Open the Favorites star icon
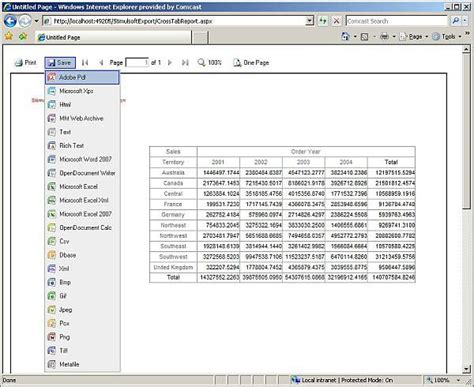The image size is (474, 387). coord(9,36)
